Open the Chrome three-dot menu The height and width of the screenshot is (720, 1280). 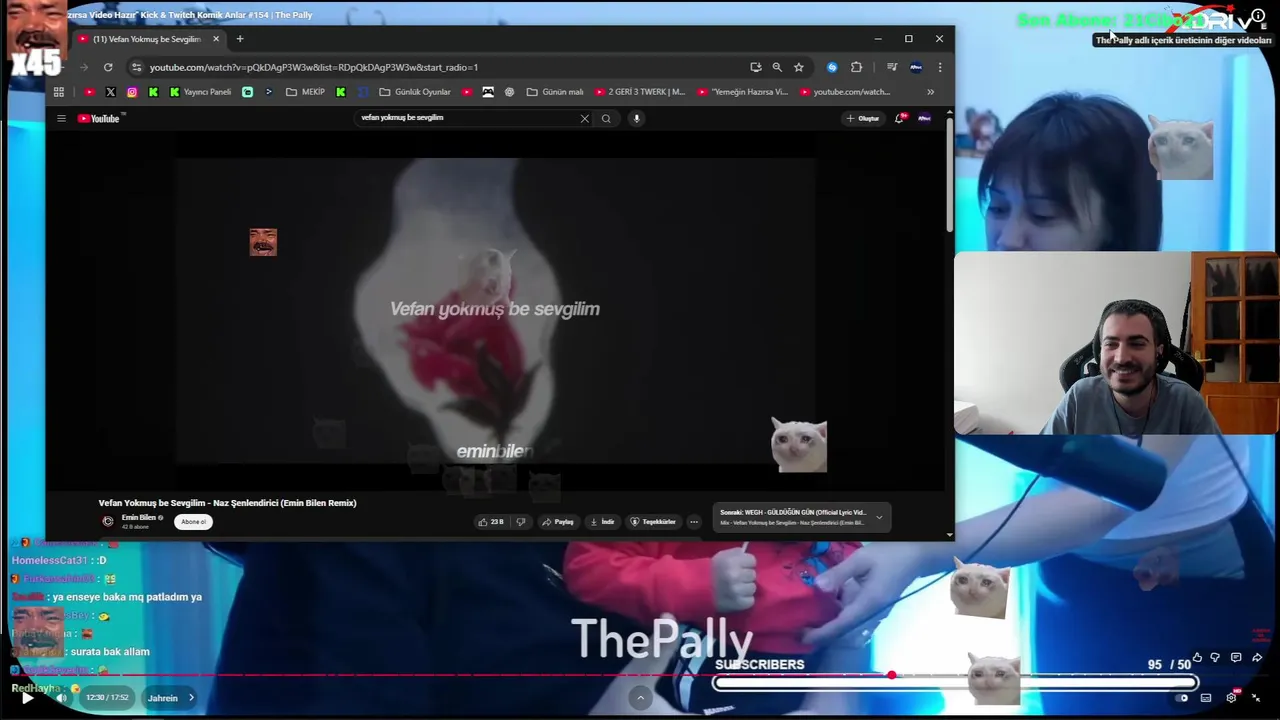tap(939, 67)
